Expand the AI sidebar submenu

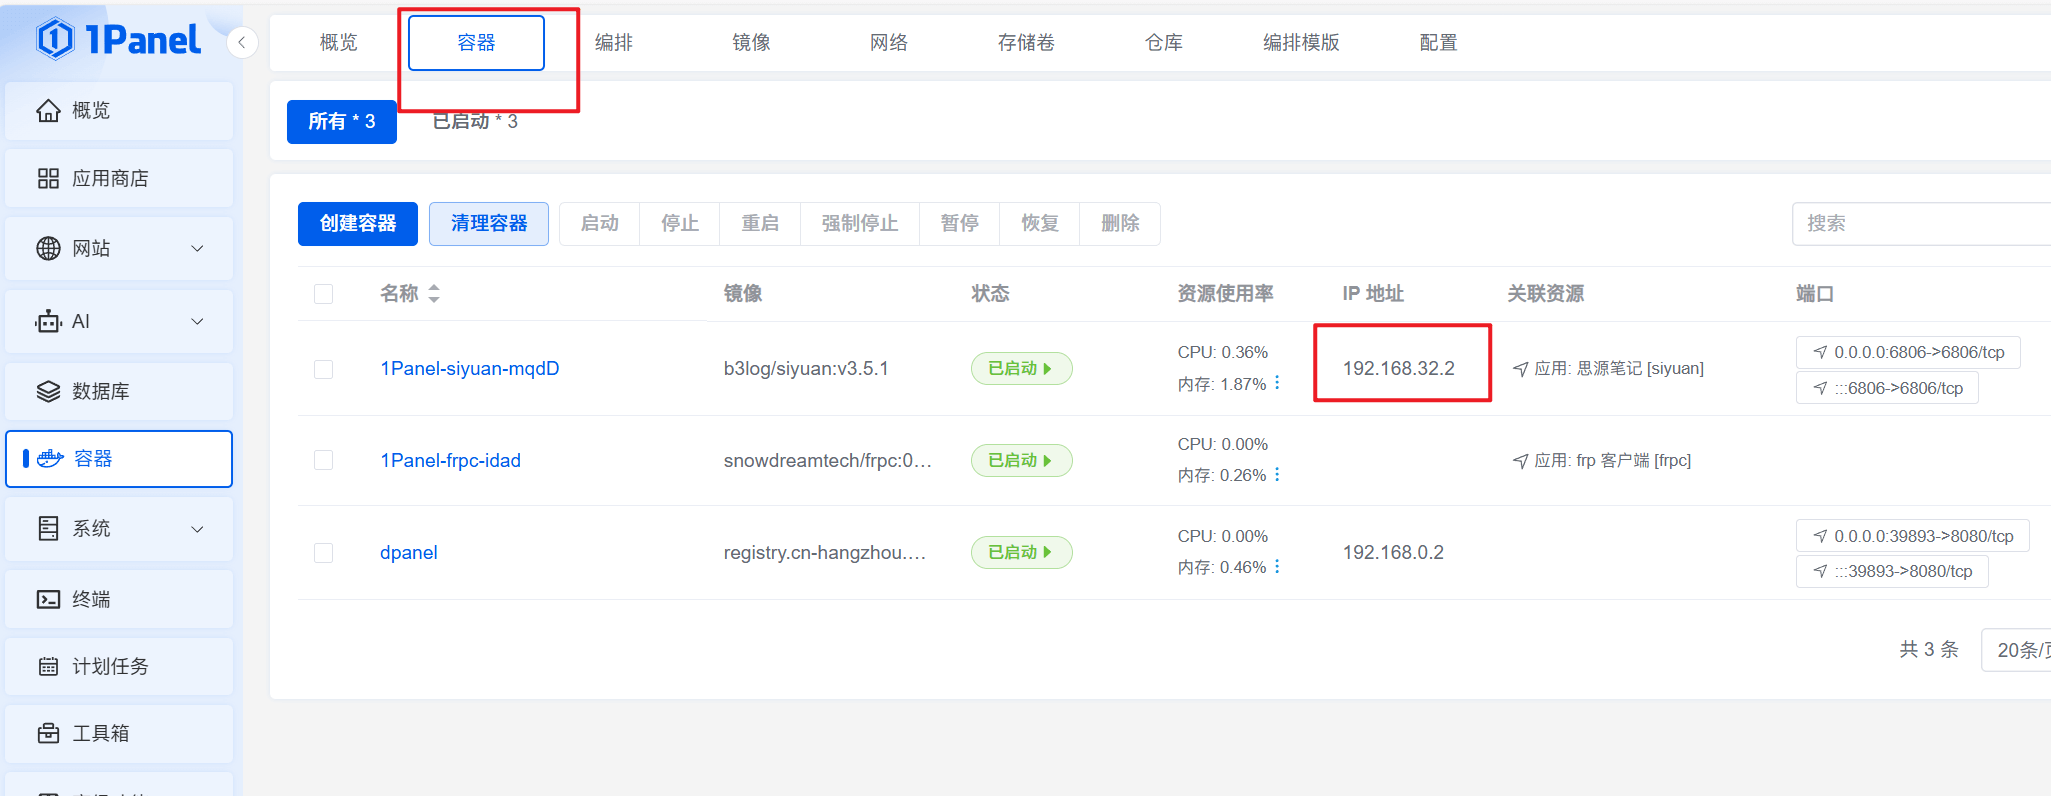(197, 322)
